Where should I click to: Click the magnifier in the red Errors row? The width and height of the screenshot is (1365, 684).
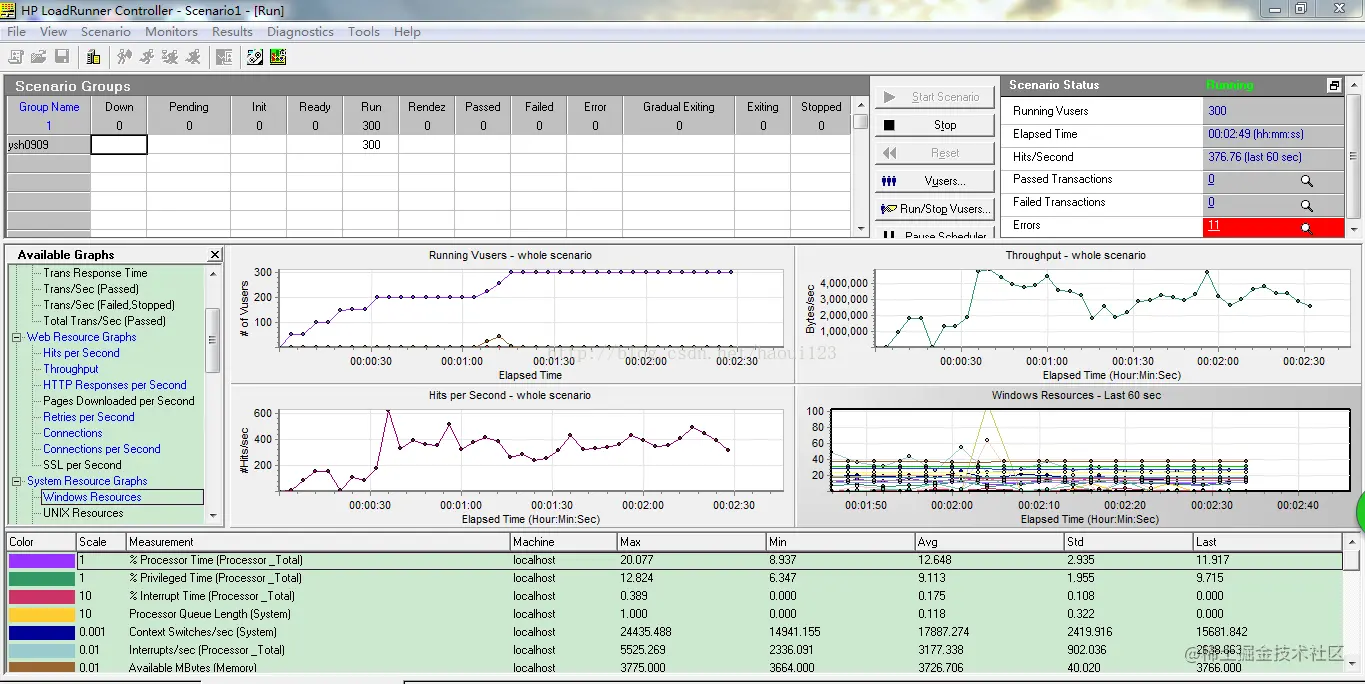click(x=1305, y=228)
